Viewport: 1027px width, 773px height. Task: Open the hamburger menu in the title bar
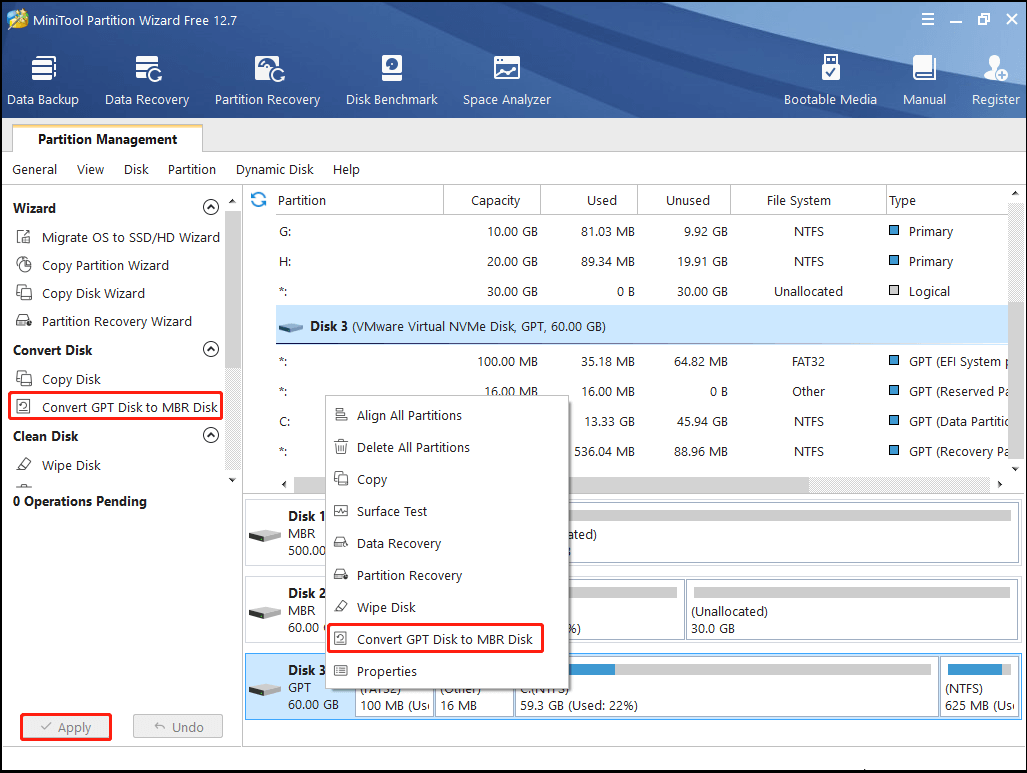(927, 20)
